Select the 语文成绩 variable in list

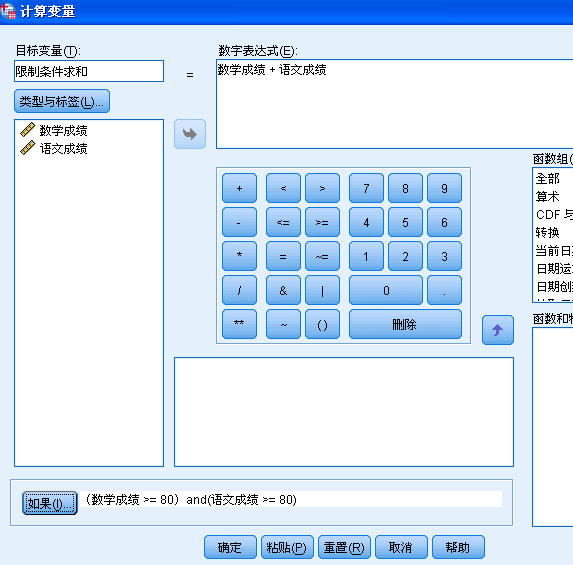pyautogui.click(x=63, y=148)
